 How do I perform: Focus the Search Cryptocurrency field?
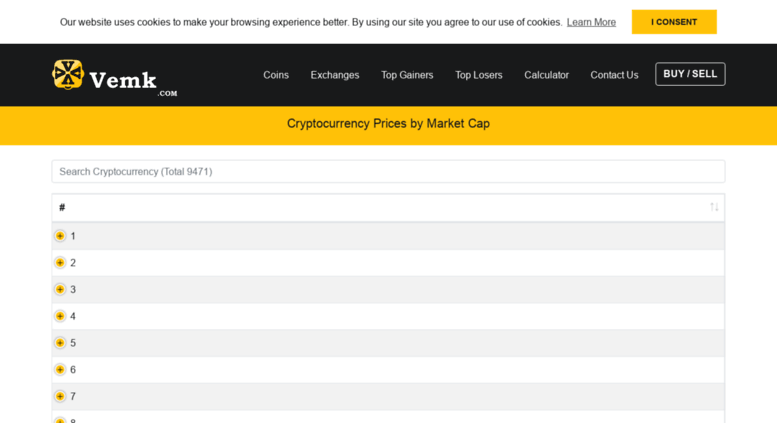click(x=388, y=171)
